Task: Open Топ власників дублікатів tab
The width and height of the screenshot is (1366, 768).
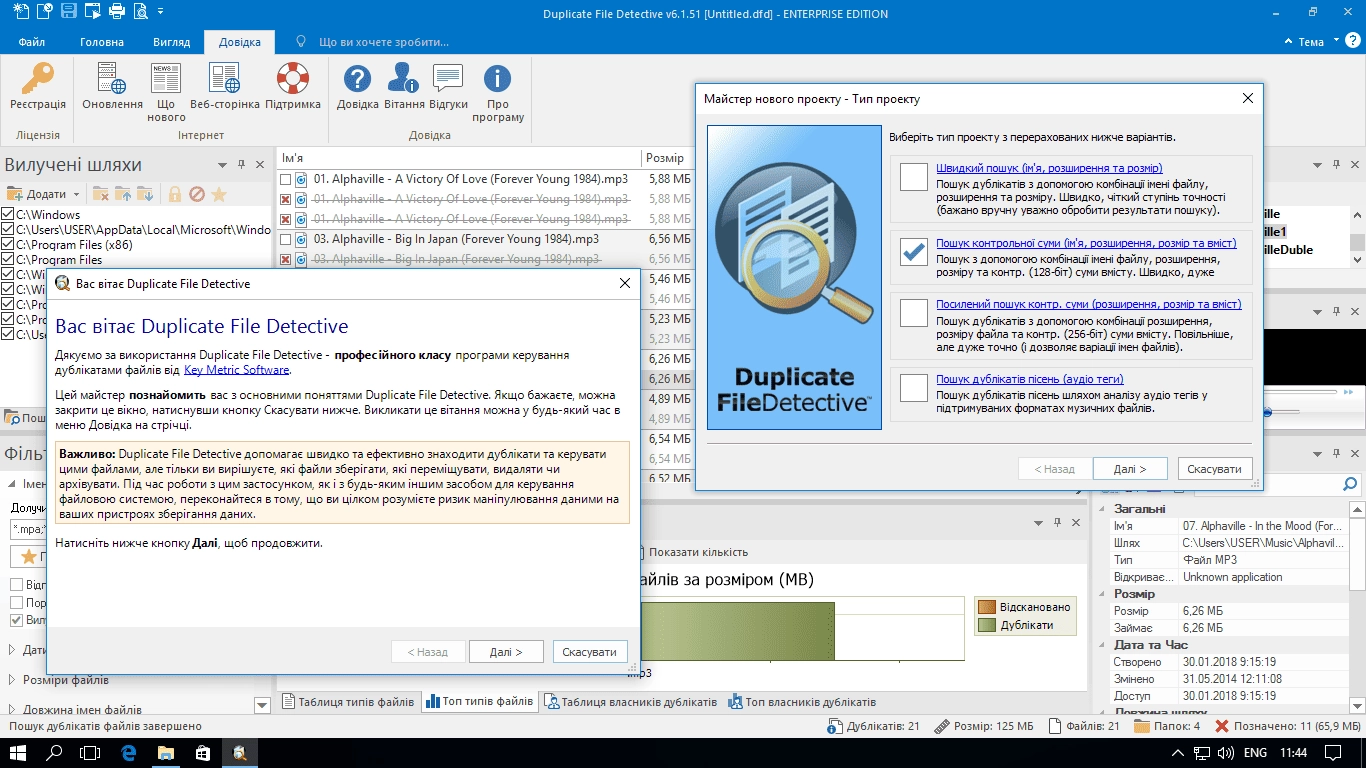Action: pos(802,702)
